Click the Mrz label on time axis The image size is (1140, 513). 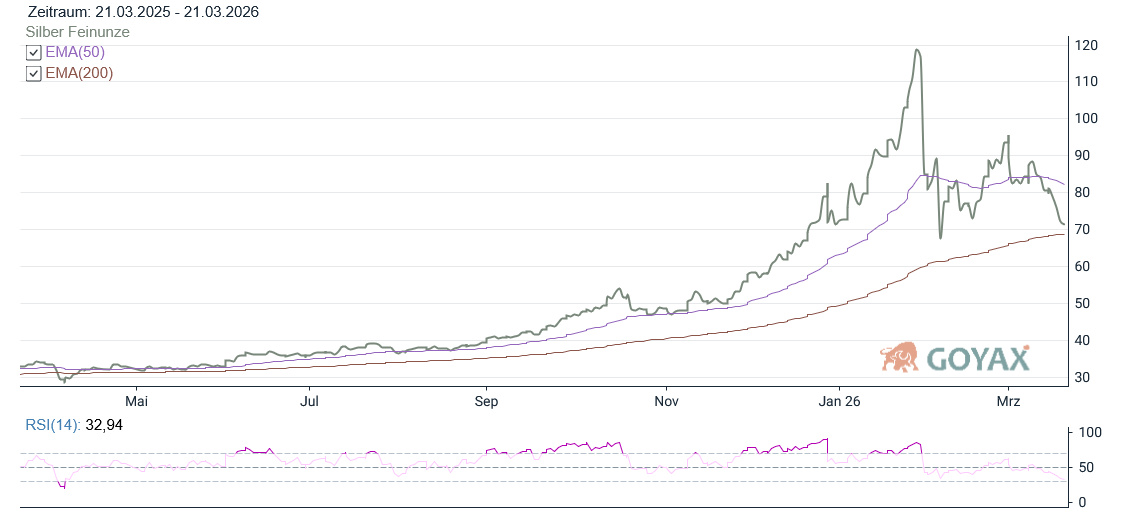[1008, 401]
